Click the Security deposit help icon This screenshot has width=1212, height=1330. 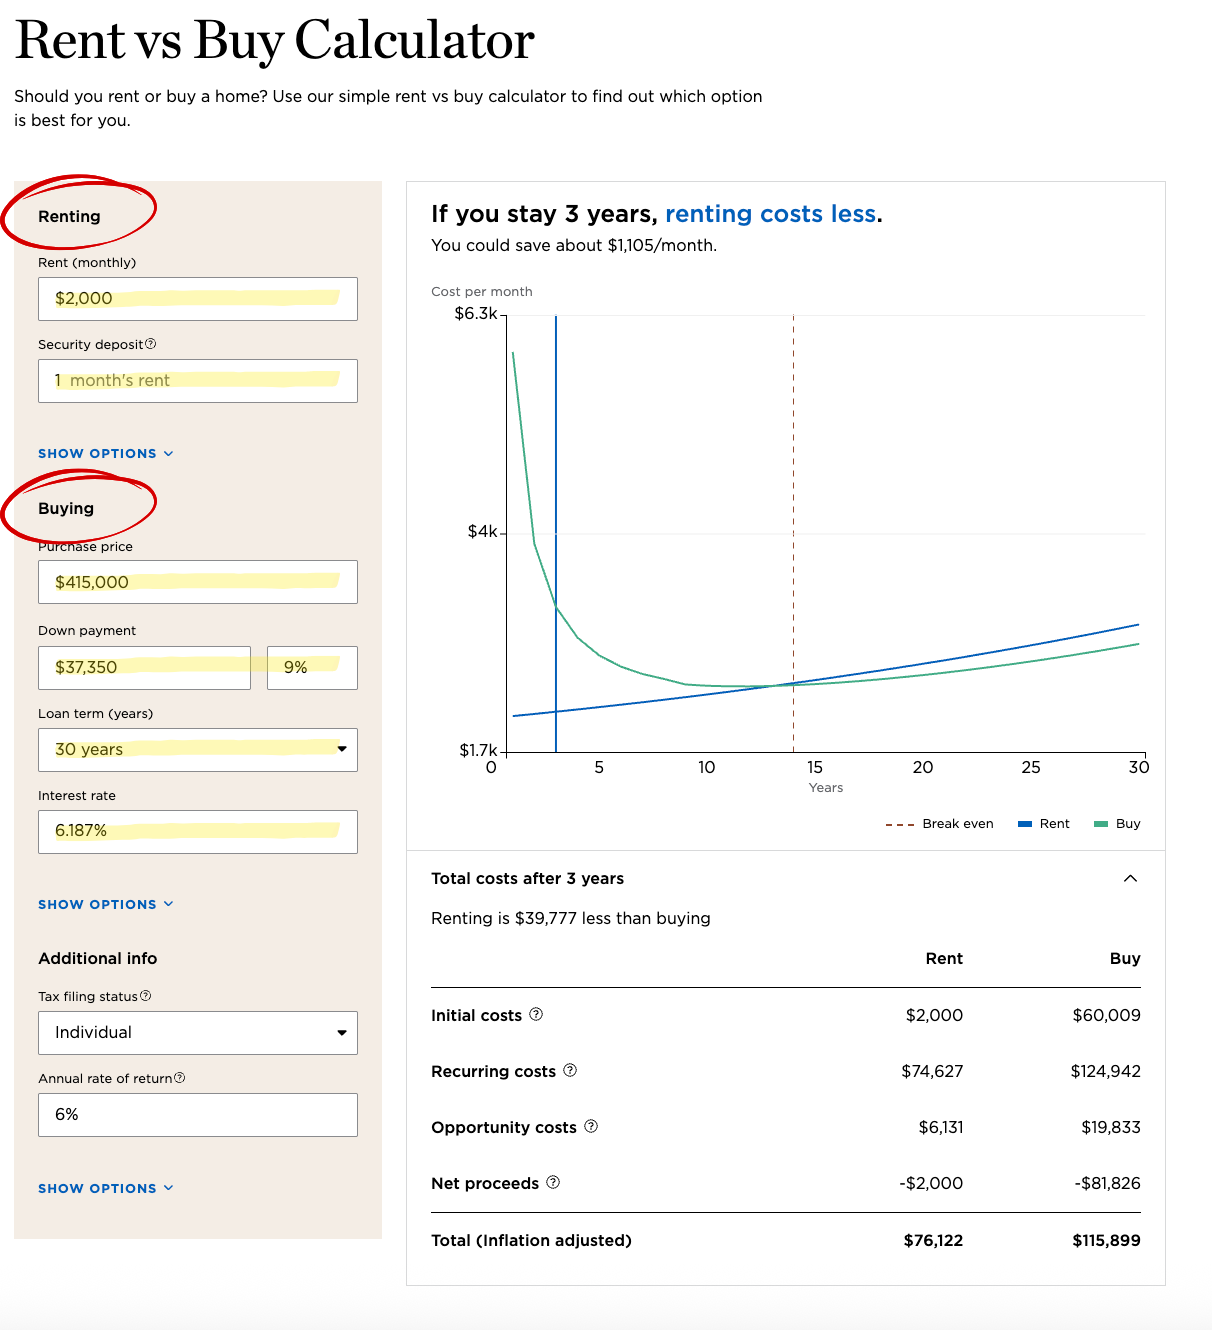151,344
